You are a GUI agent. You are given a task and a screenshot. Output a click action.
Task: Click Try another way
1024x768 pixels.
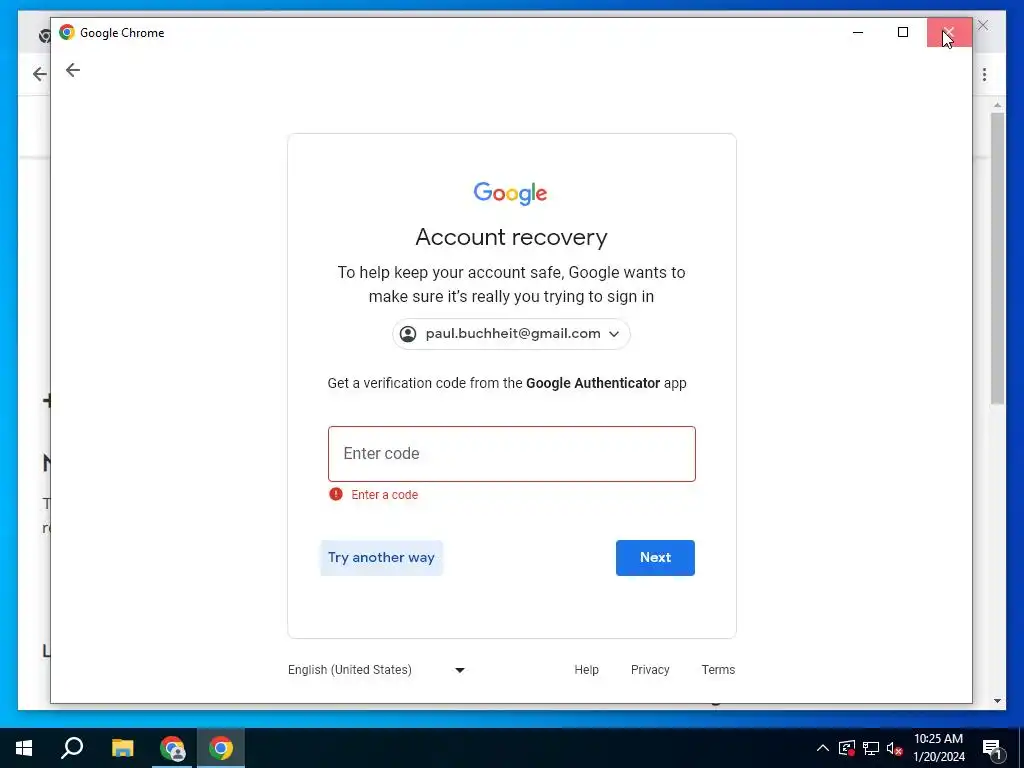[x=381, y=558]
